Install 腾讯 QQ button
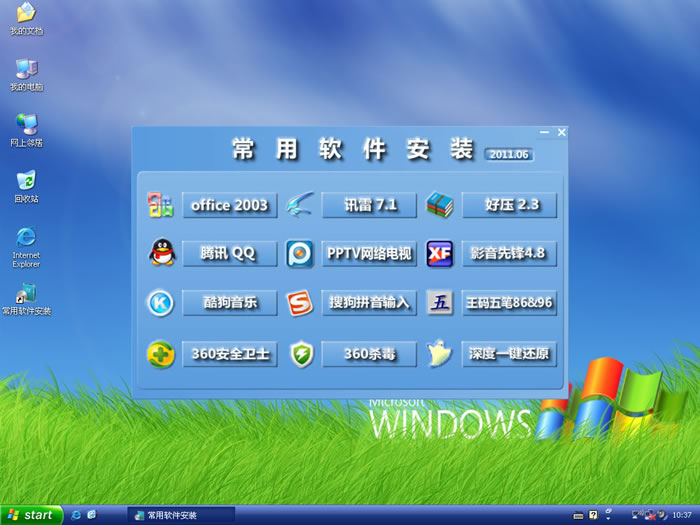The width and height of the screenshot is (700, 525). [230, 254]
